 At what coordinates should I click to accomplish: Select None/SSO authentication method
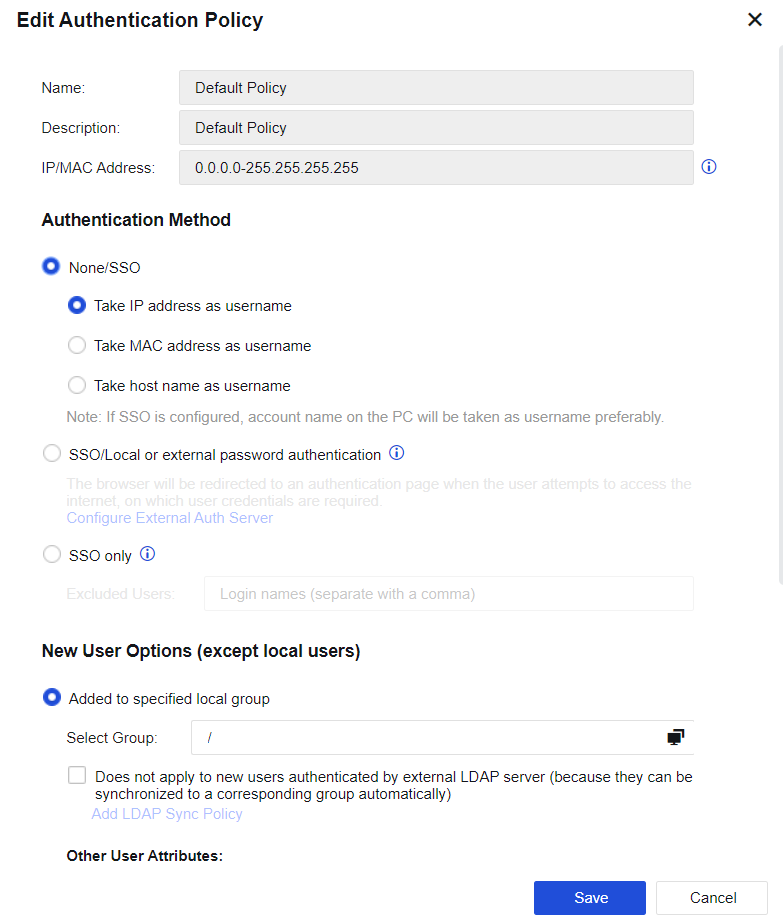point(51,267)
